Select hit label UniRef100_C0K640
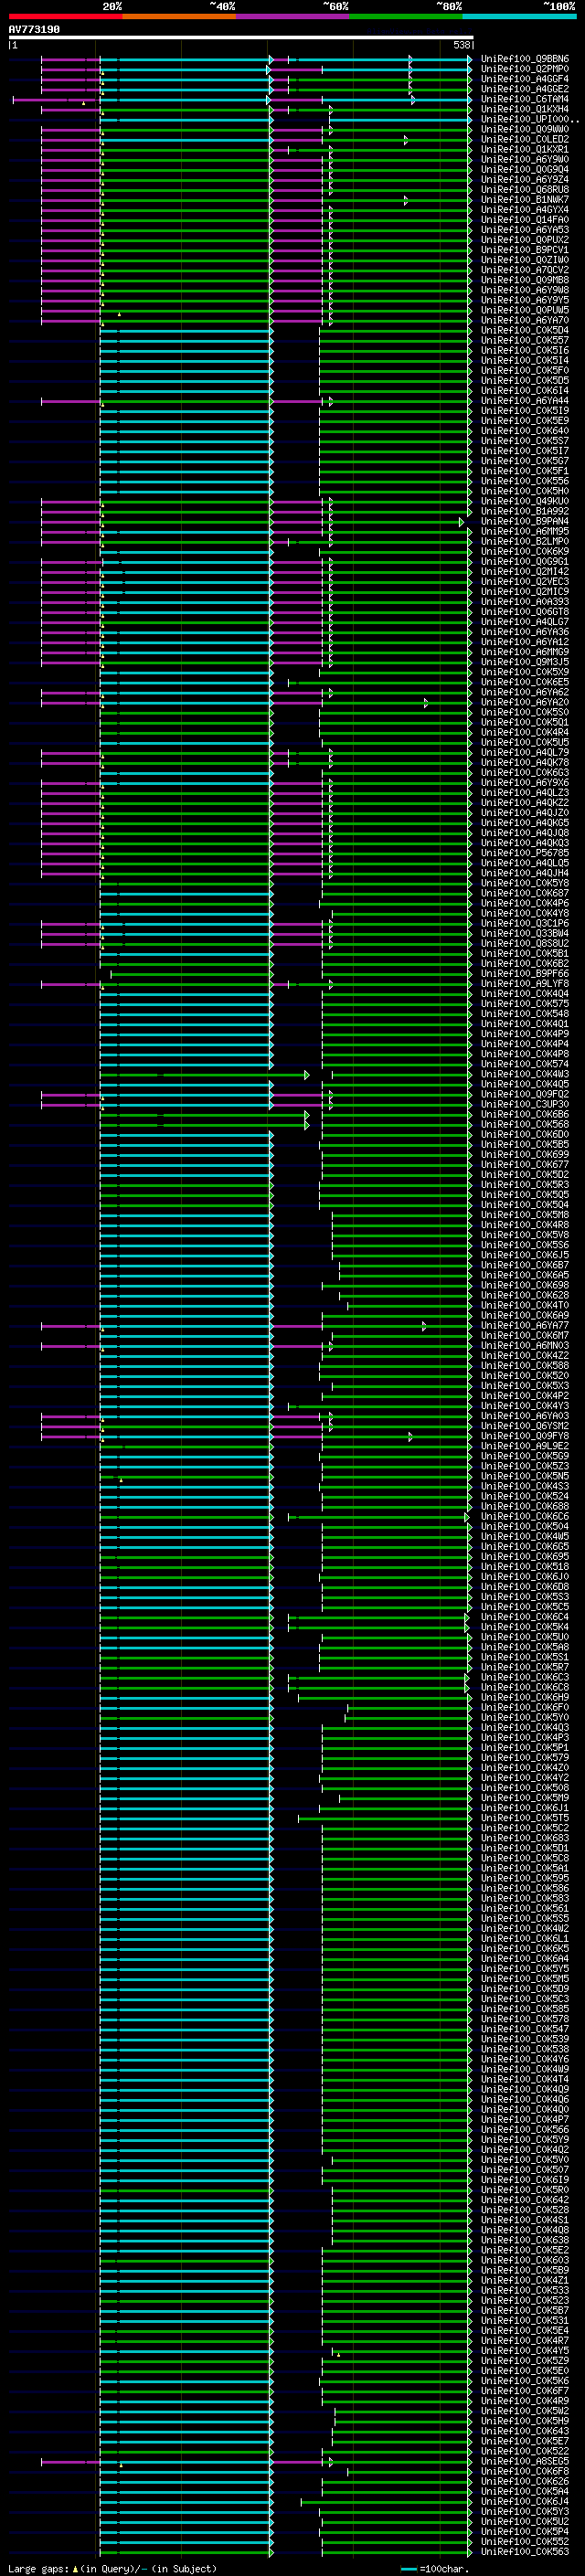 click(524, 431)
